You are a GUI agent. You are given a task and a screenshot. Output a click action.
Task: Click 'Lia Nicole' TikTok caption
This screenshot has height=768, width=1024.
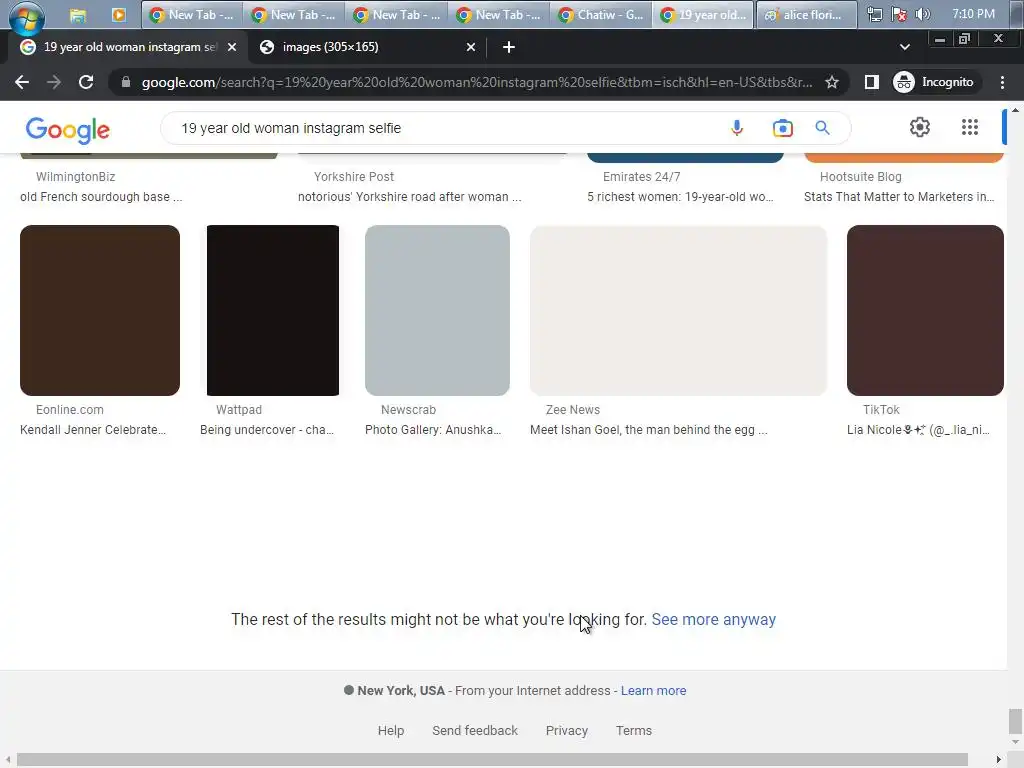[918, 430]
